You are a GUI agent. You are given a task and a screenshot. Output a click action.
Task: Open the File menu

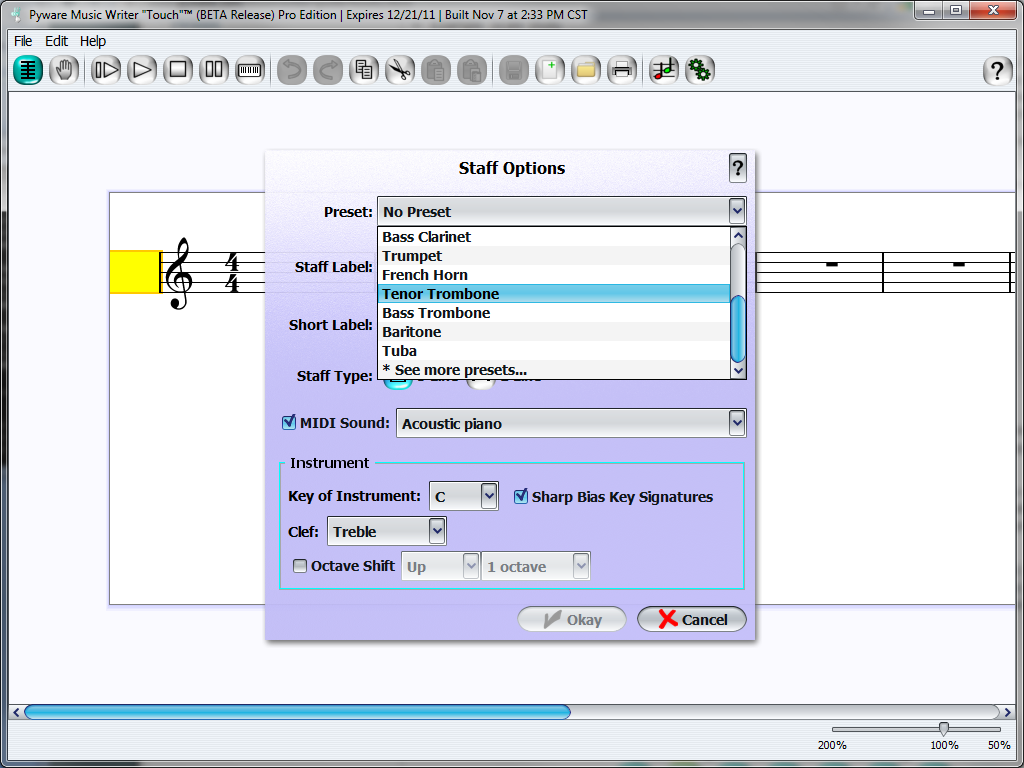23,41
